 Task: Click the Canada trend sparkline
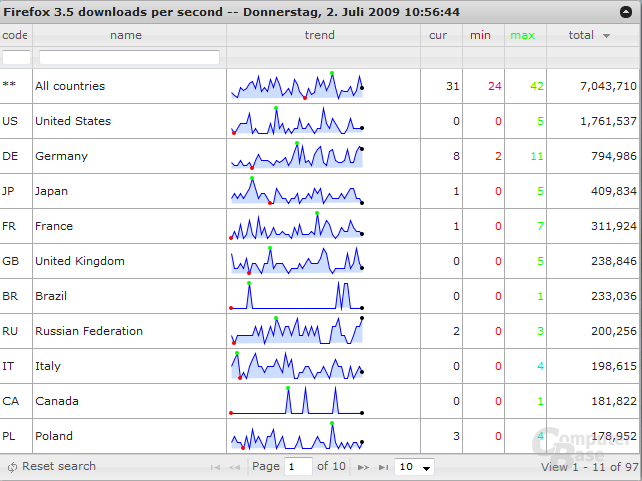(x=296, y=401)
